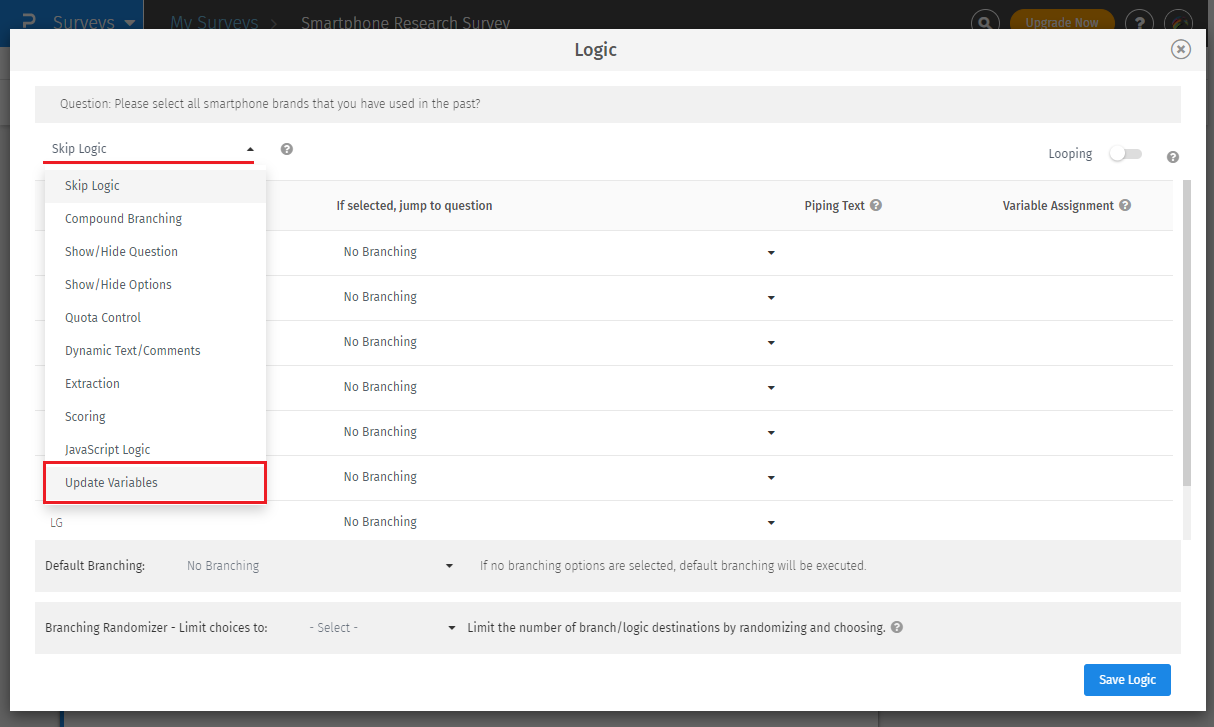Click the Upgrade Now button

click(x=1061, y=22)
